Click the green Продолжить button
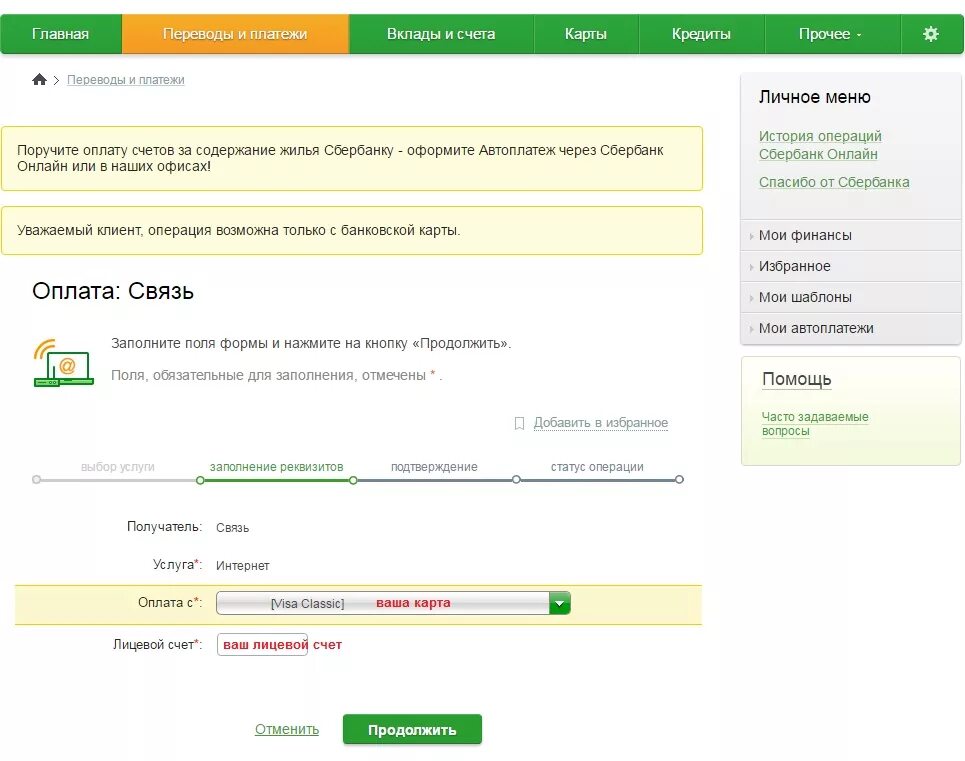965x761 pixels. pyautogui.click(x=412, y=730)
